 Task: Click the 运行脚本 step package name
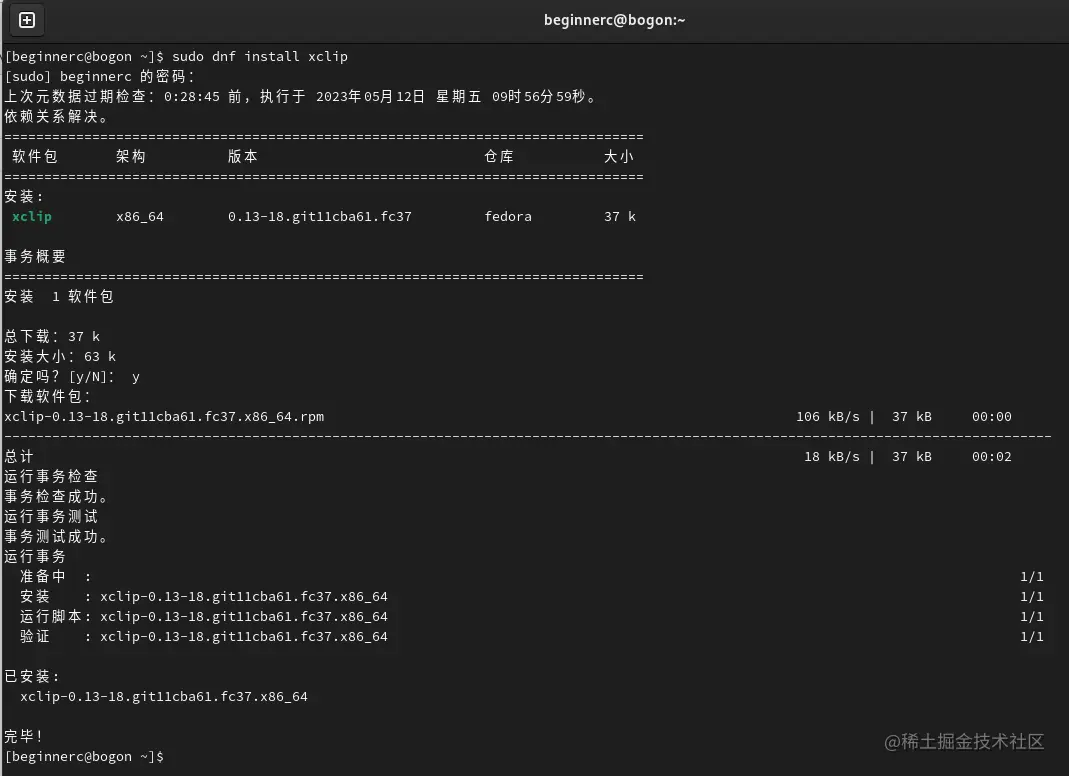[244, 617]
